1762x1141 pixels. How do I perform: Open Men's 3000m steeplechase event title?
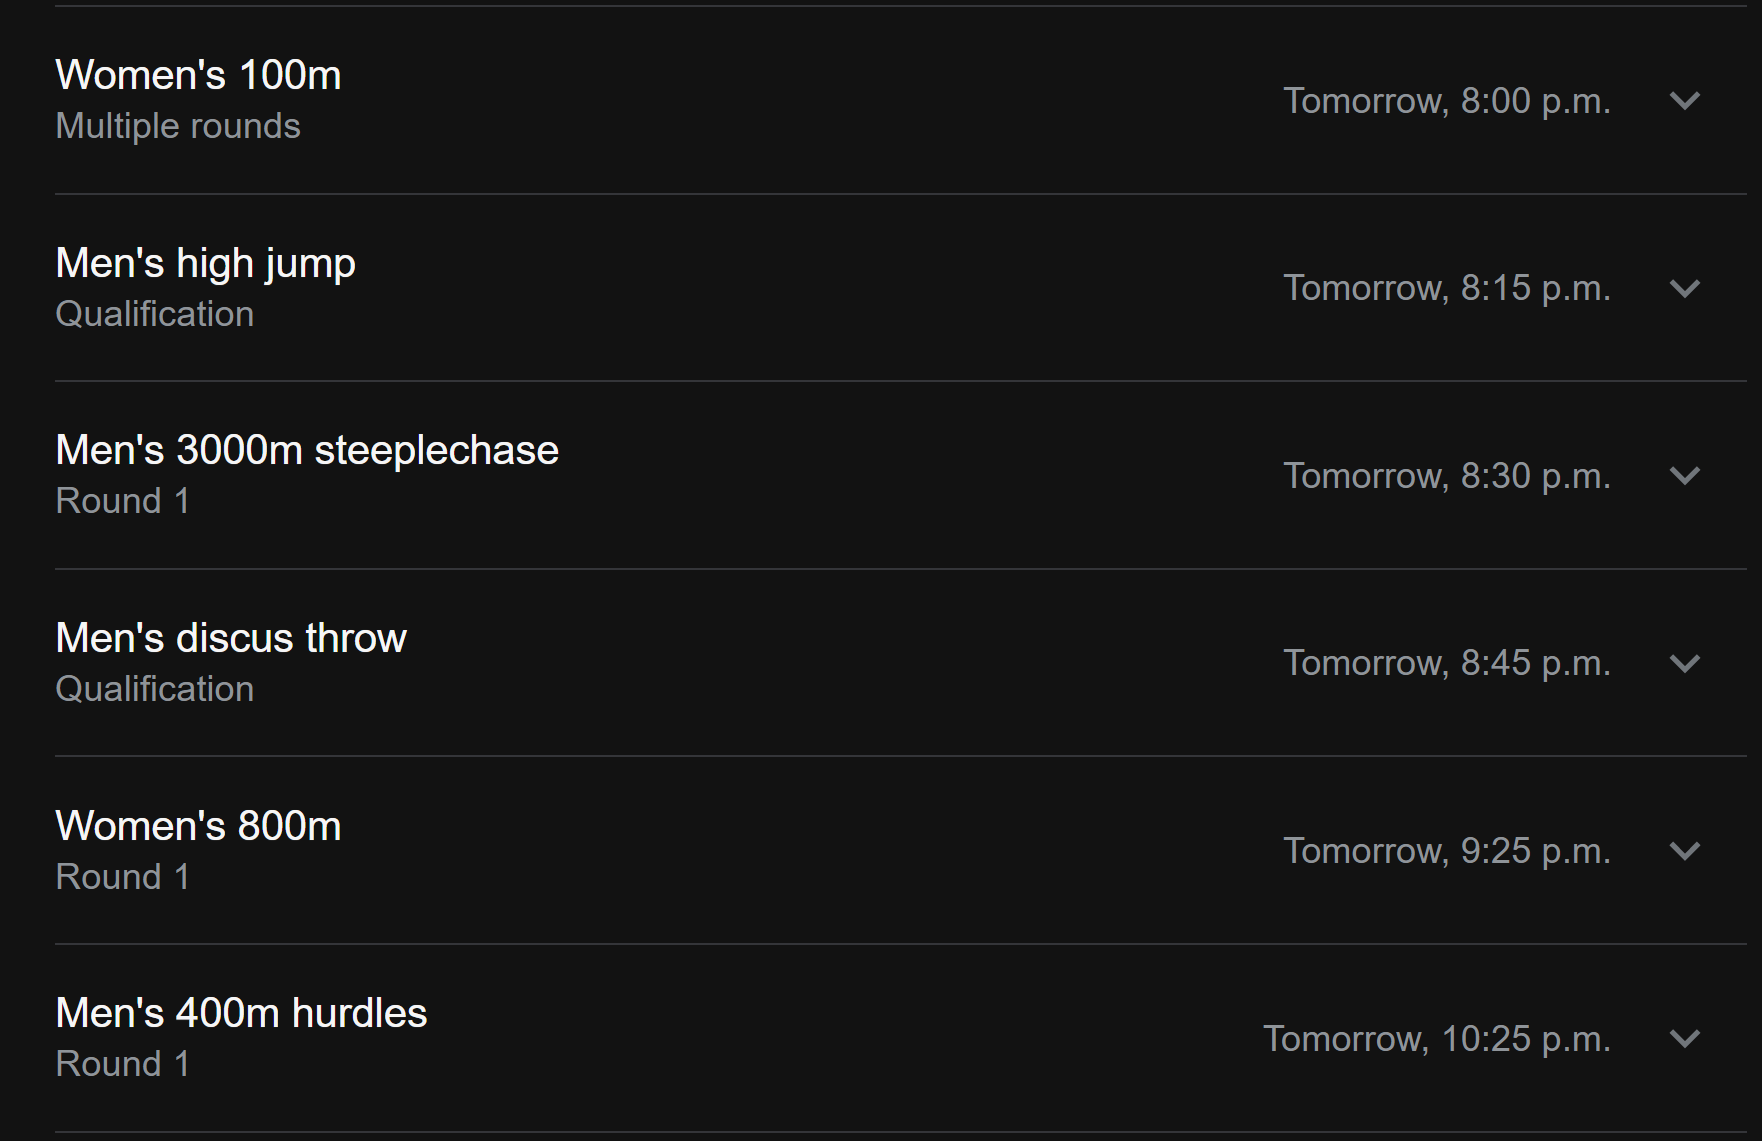tap(307, 450)
